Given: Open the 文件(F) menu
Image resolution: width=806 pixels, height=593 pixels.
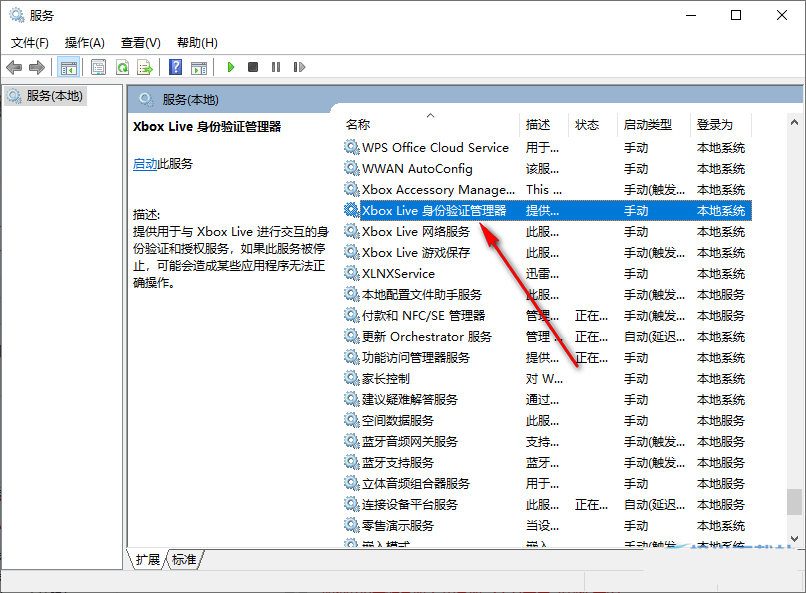Looking at the screenshot, I should click(30, 42).
